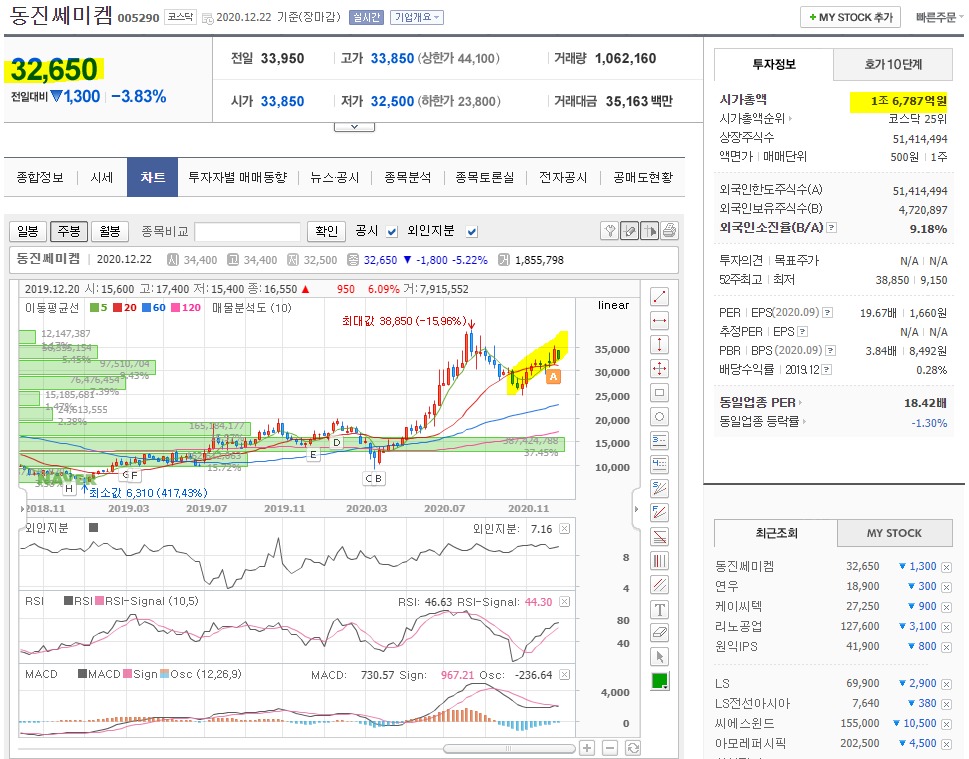The height and width of the screenshot is (759, 969).
Task: Select the four-division line tool
Action: pos(659,464)
